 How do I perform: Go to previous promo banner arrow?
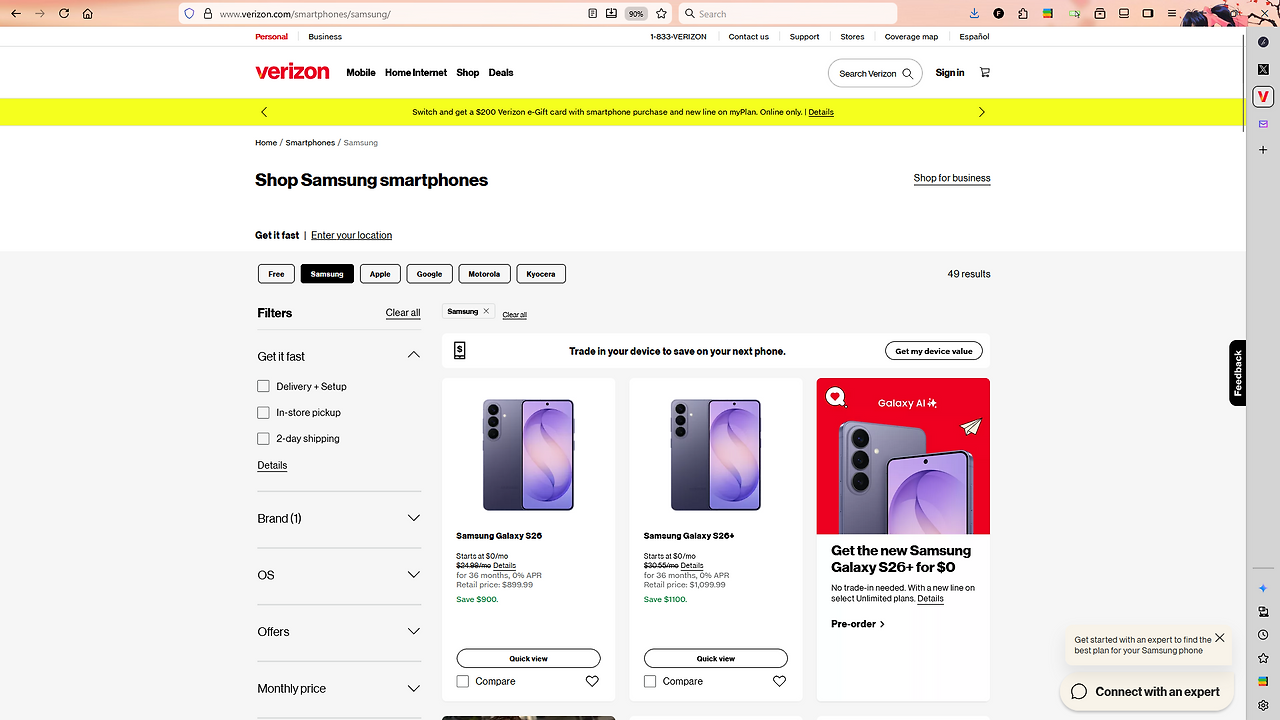[x=264, y=112]
